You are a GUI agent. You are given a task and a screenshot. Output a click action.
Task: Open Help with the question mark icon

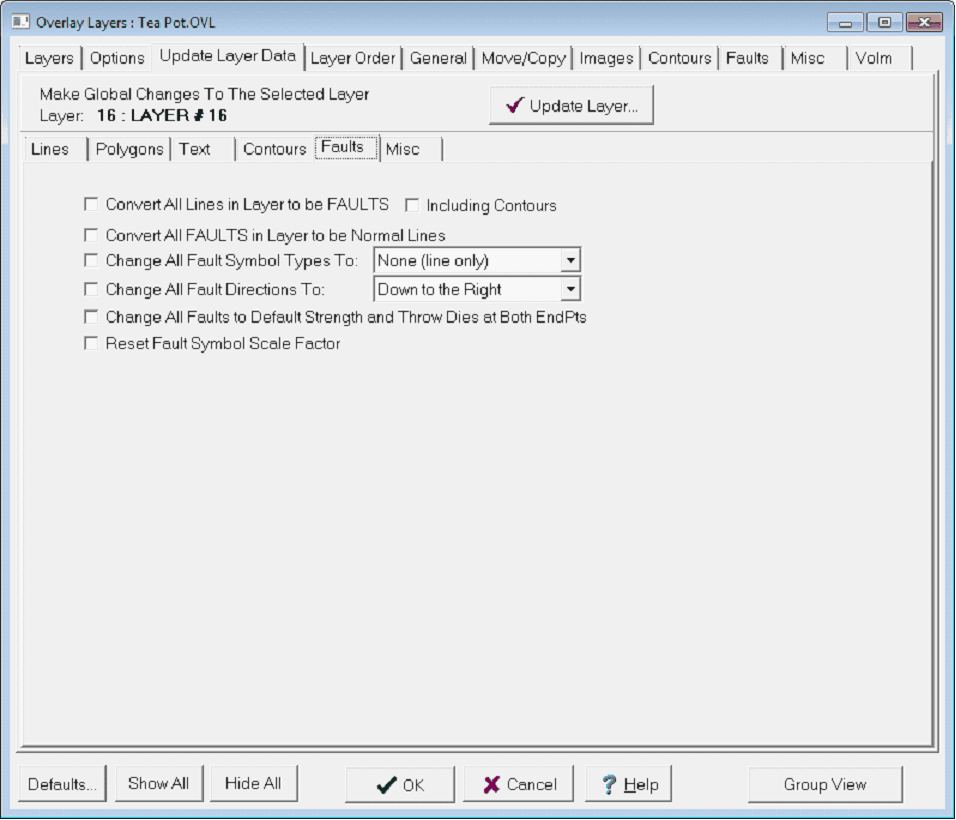coord(628,785)
